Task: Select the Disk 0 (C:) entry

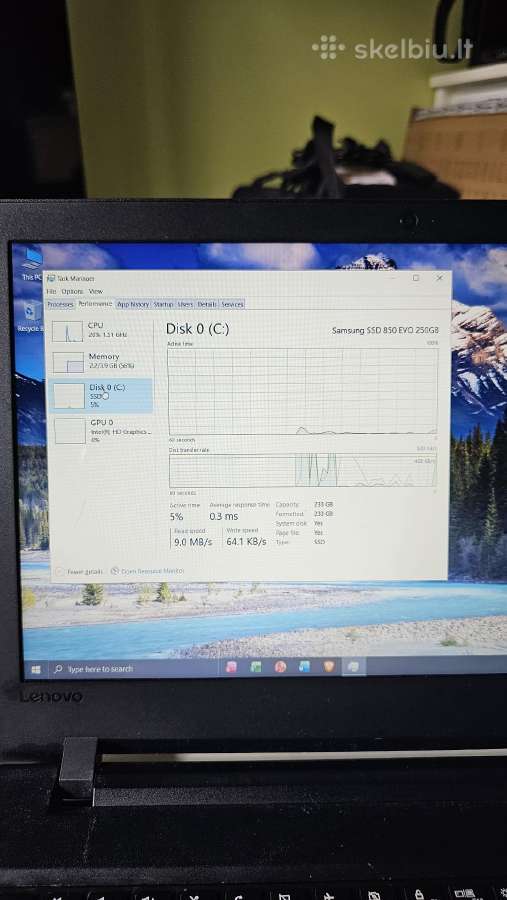Action: click(x=101, y=395)
